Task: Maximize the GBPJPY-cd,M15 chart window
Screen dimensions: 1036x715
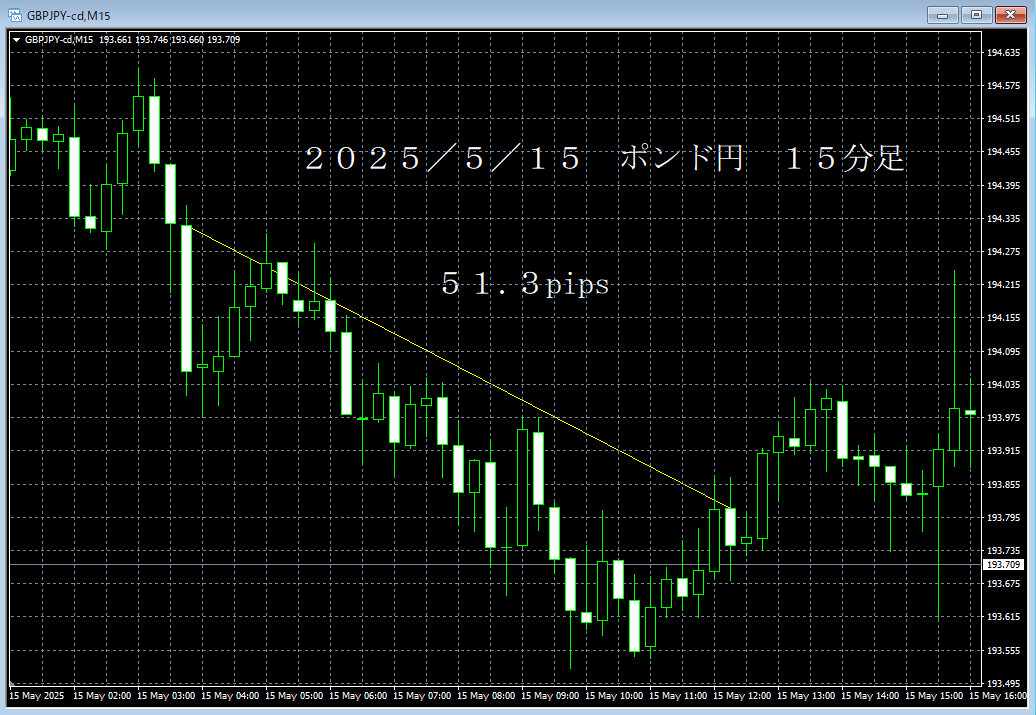Action: tap(977, 15)
